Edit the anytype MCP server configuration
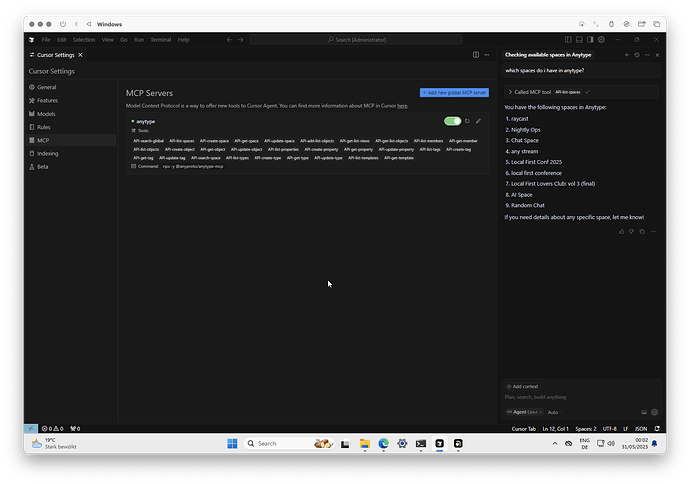The height and width of the screenshot is (484, 690). pos(478,121)
